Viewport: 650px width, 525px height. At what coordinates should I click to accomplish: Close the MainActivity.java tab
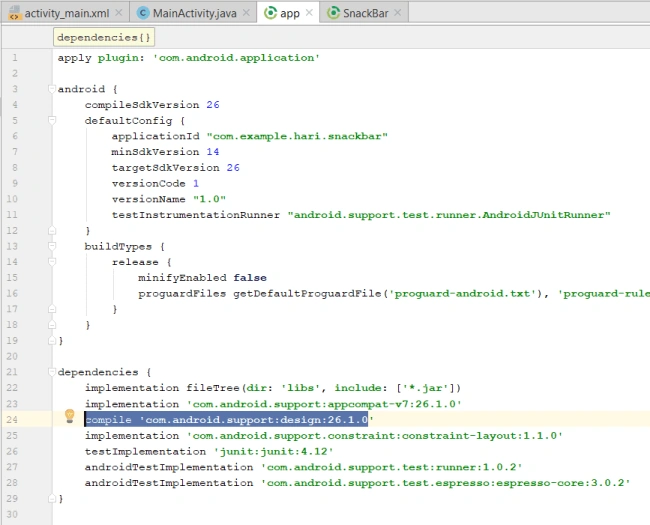(x=246, y=13)
